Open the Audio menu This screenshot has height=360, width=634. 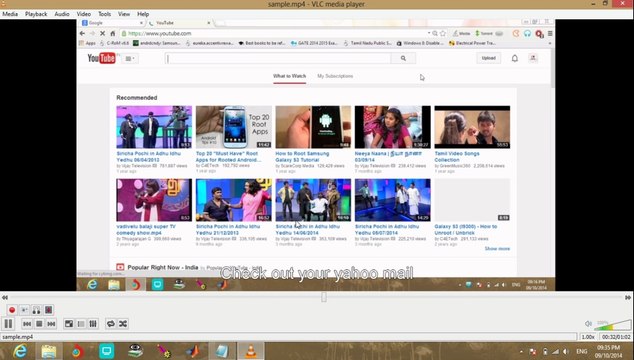click(x=62, y=14)
